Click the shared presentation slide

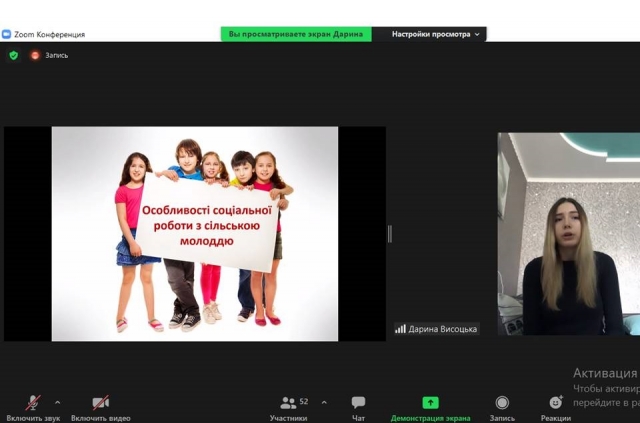tap(195, 234)
